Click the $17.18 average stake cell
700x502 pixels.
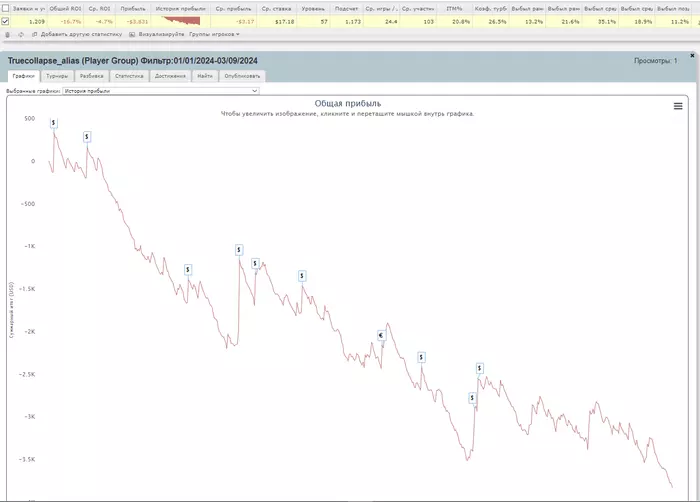(x=276, y=21)
